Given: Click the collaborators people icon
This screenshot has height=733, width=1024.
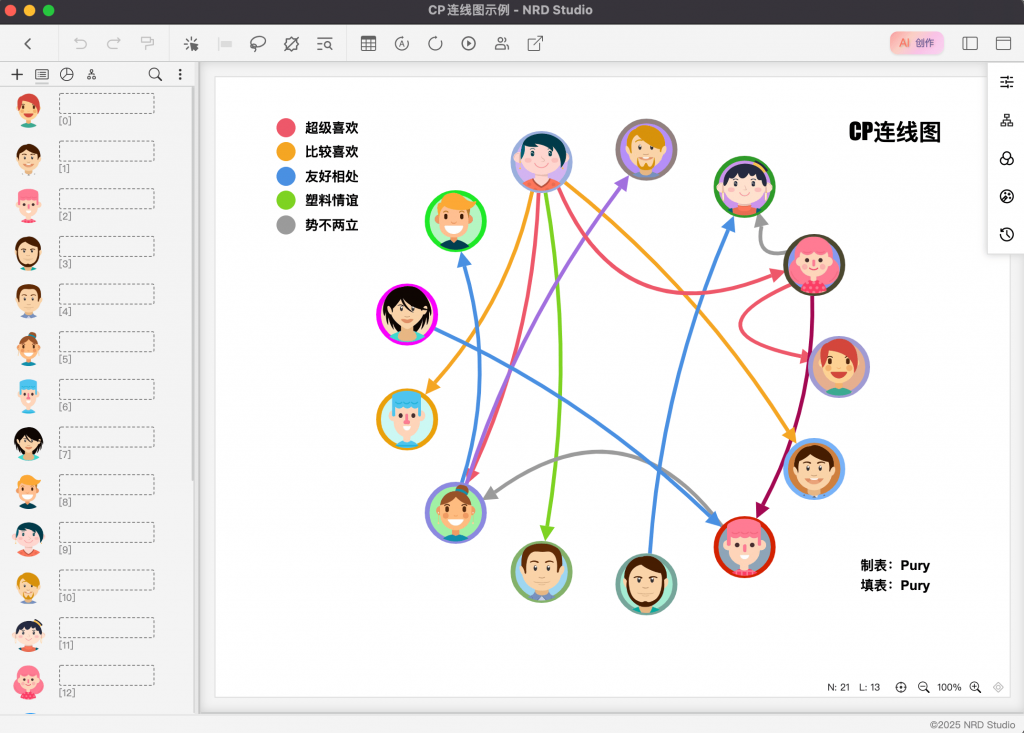Looking at the screenshot, I should point(501,44).
